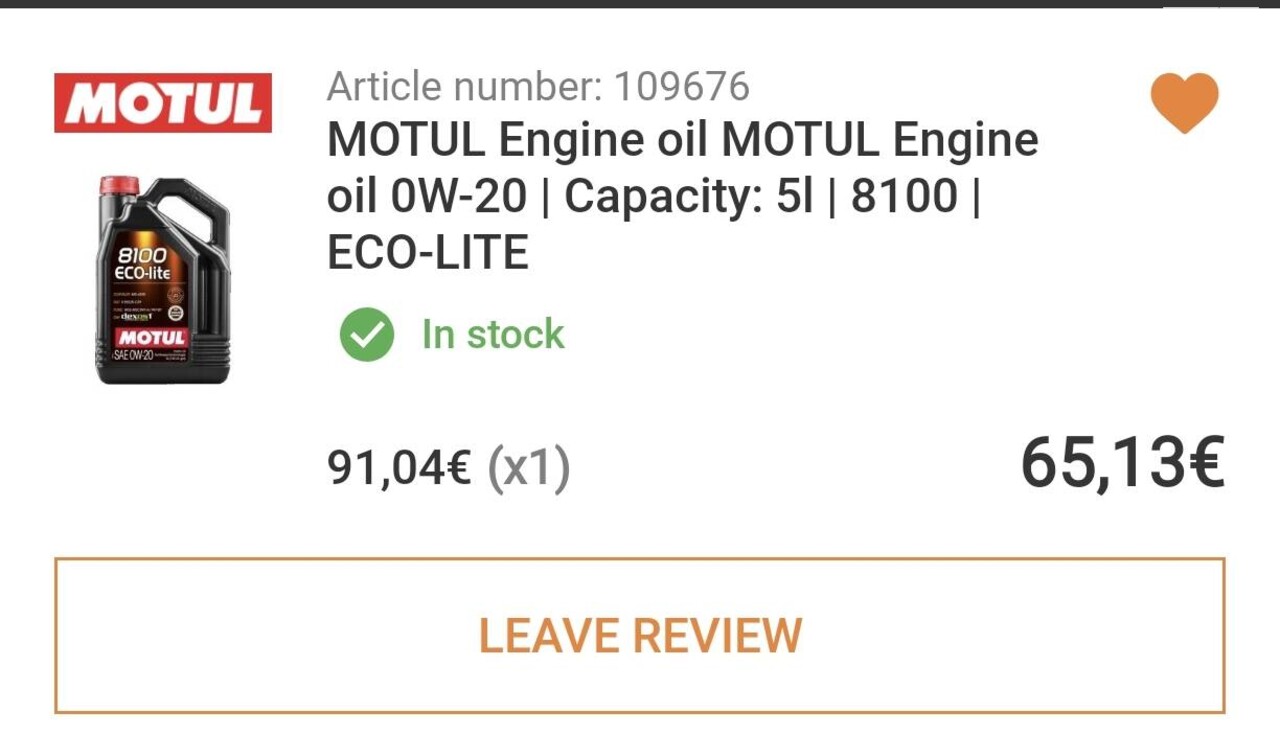Viewport: 1280px width, 735px height.
Task: Click "ECO-LITE" in the product title
Action: 428,253
